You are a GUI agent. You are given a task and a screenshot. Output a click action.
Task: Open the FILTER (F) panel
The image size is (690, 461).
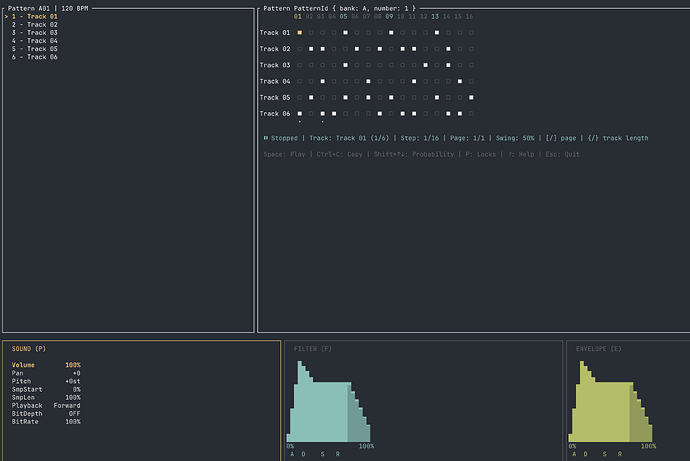tap(313, 349)
